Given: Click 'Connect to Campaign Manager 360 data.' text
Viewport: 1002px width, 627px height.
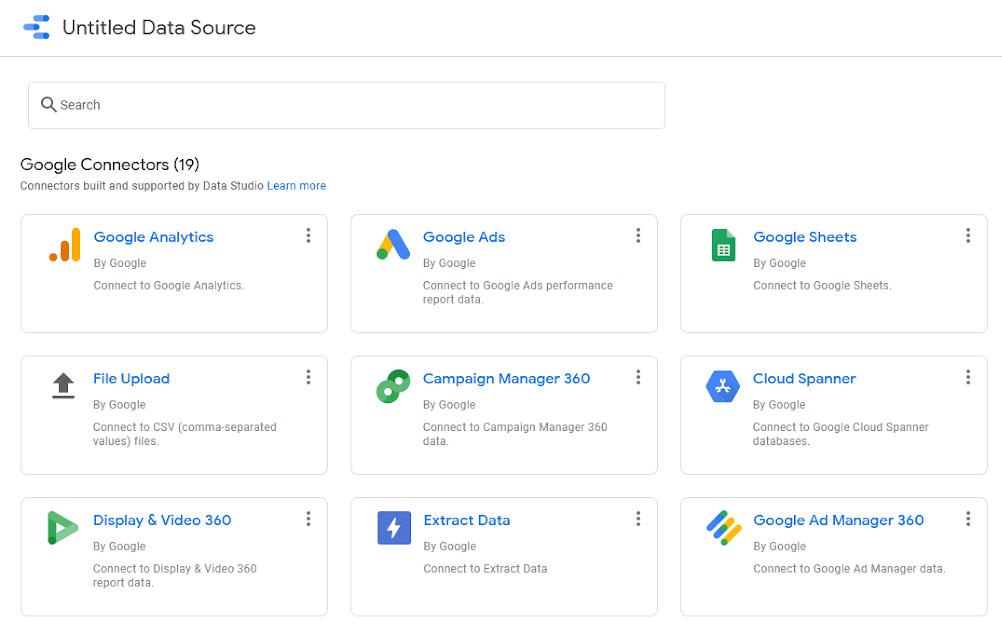Looking at the screenshot, I should pyautogui.click(x=515, y=434).
